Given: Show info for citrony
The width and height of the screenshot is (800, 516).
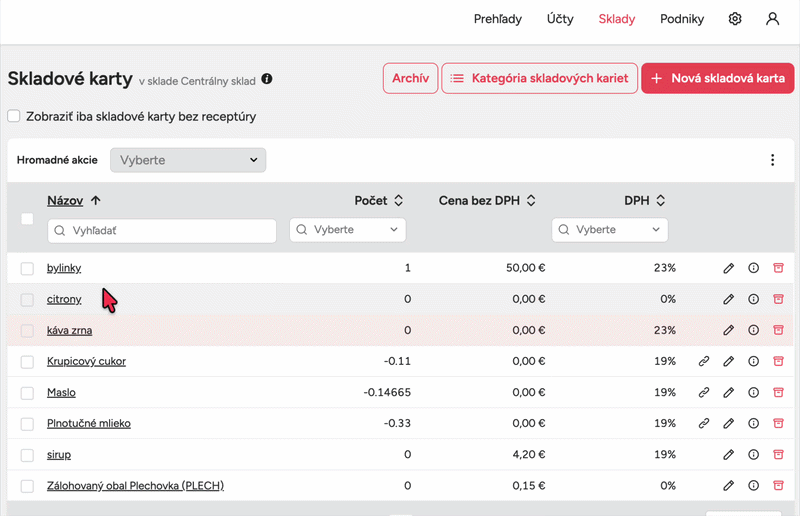Looking at the screenshot, I should [754, 299].
